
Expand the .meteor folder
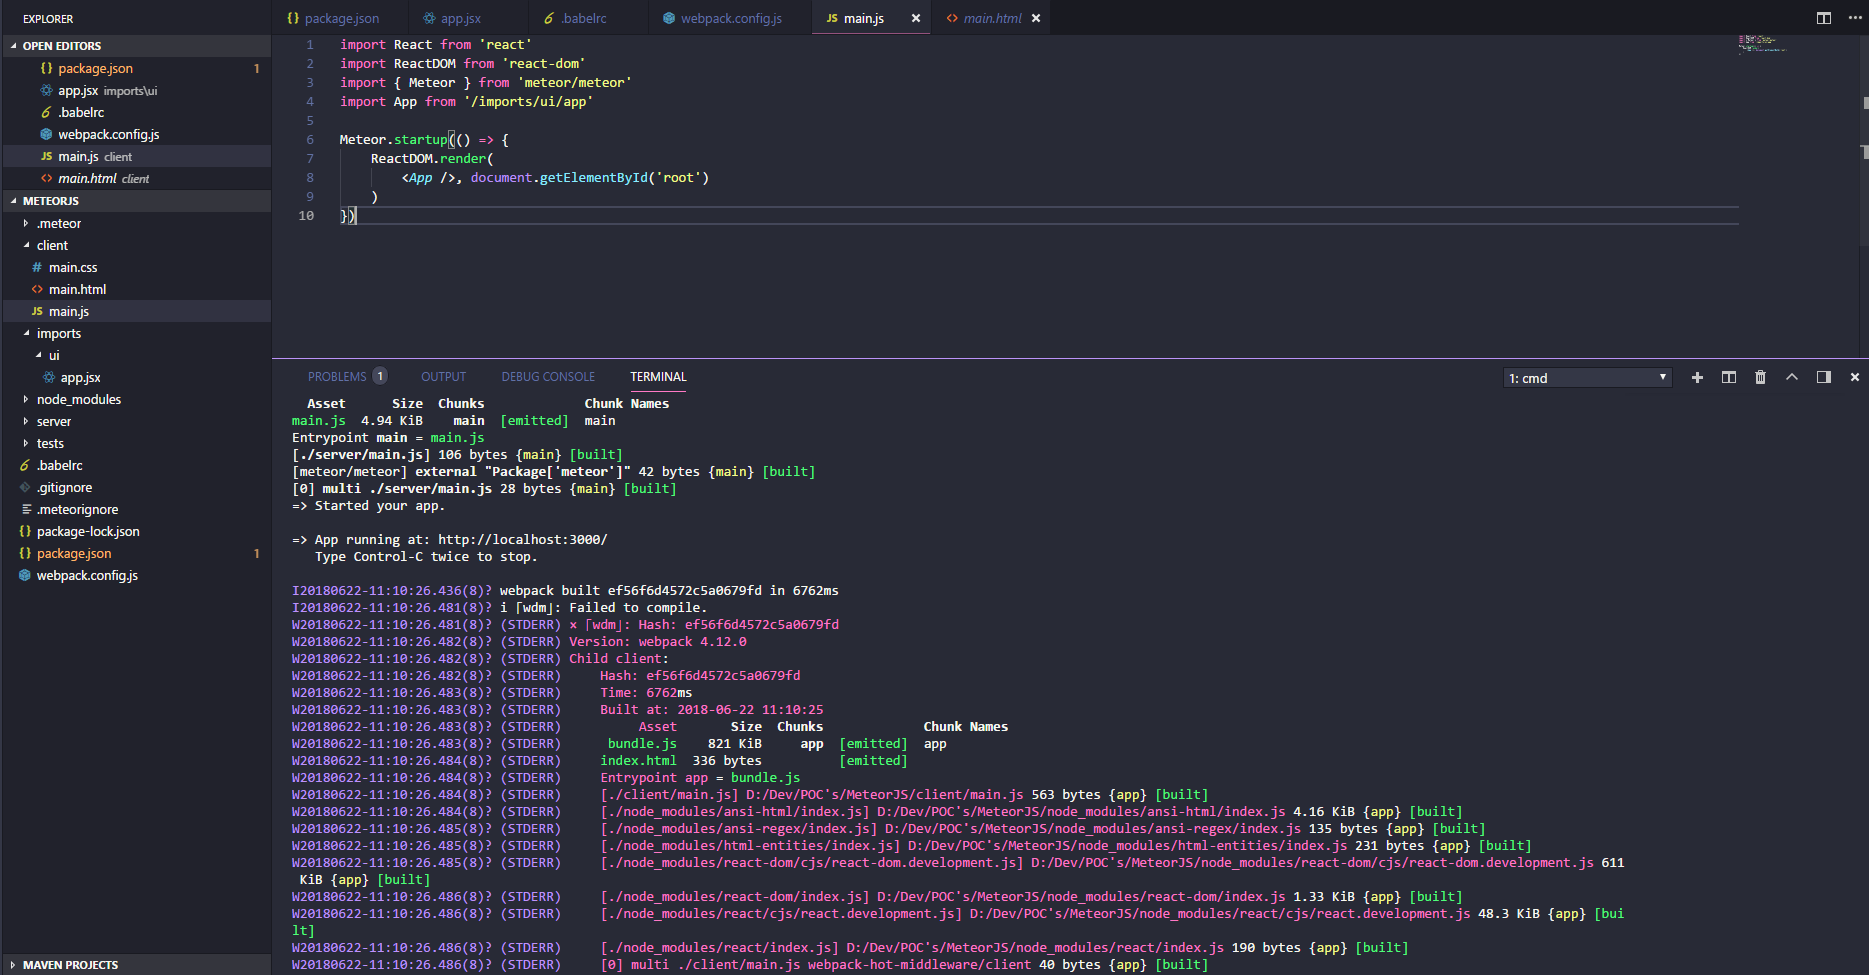[136, 223]
